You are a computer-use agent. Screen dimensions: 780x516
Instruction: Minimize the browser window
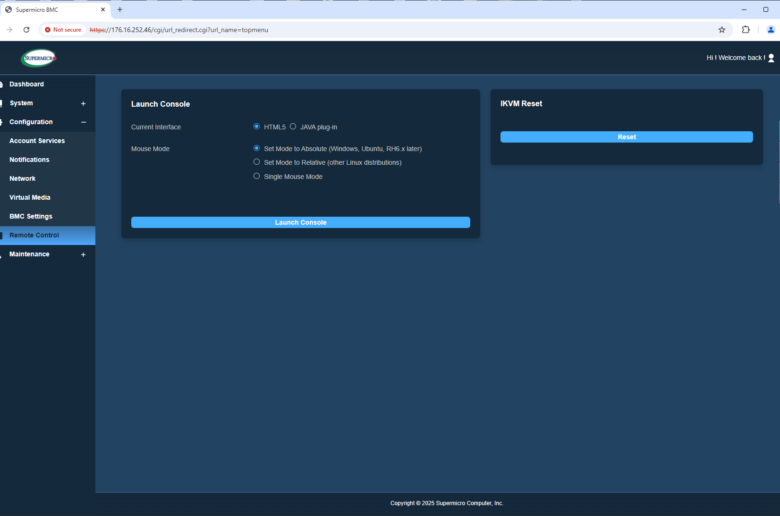pyautogui.click(x=744, y=9)
